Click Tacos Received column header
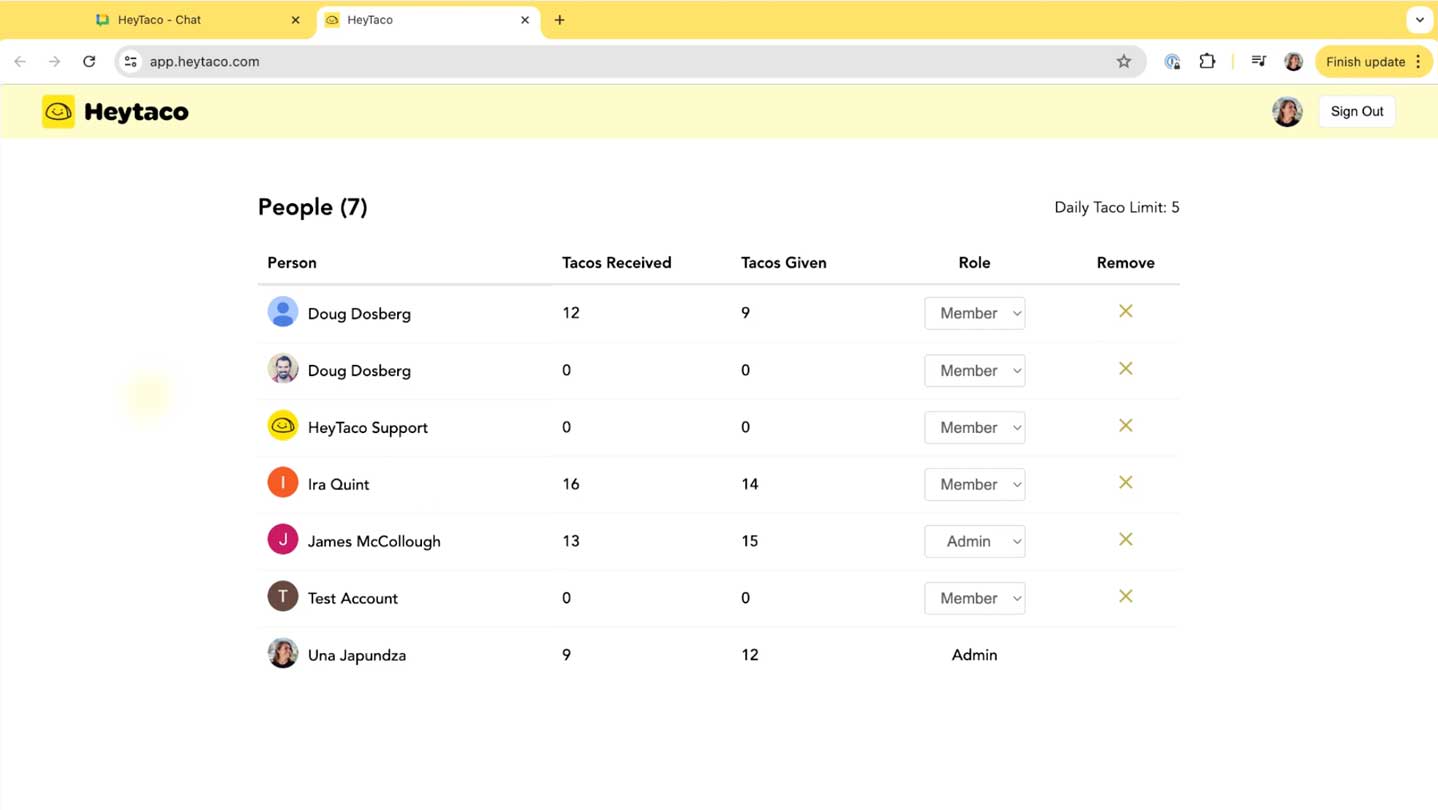 [616, 263]
